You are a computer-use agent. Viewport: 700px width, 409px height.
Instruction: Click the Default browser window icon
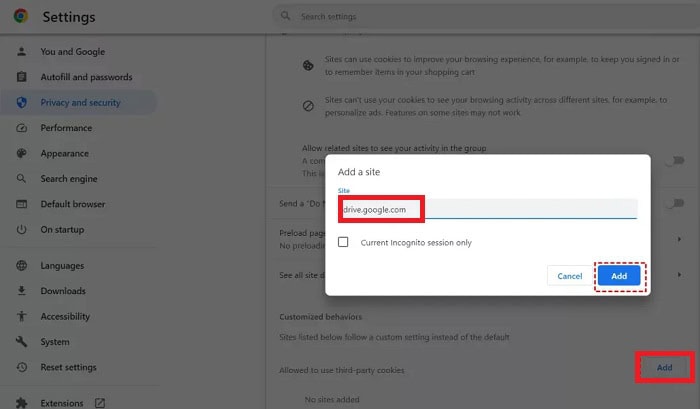pyautogui.click(x=21, y=204)
